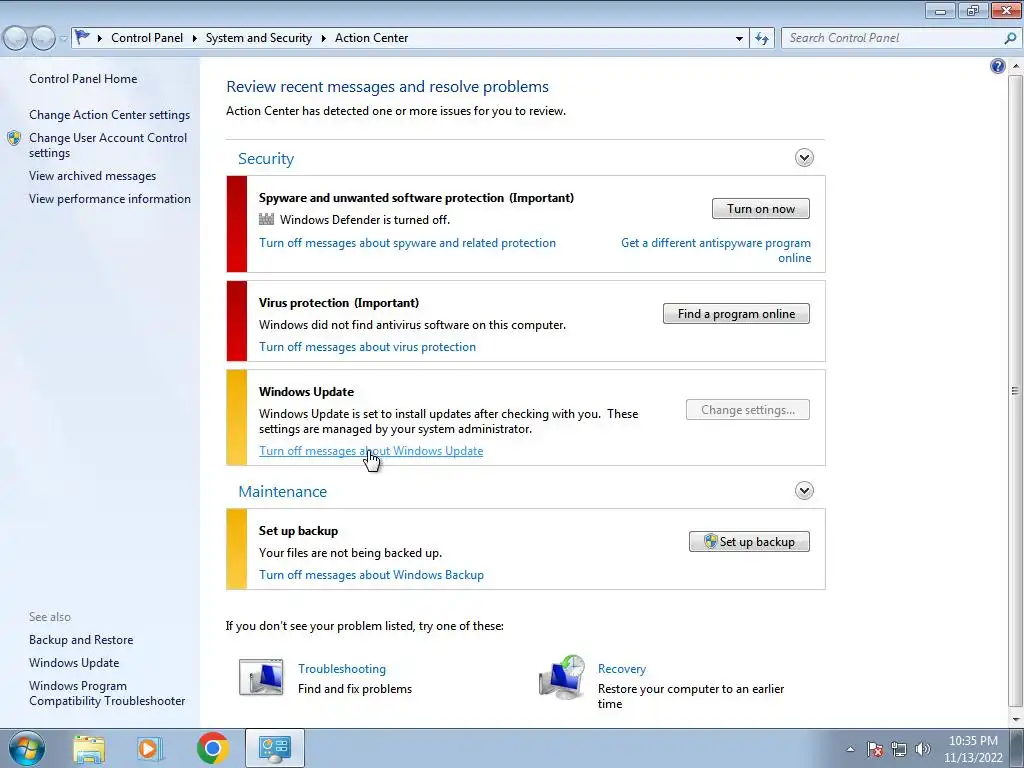Collapse the Maintenance section chevron

pos(804,490)
